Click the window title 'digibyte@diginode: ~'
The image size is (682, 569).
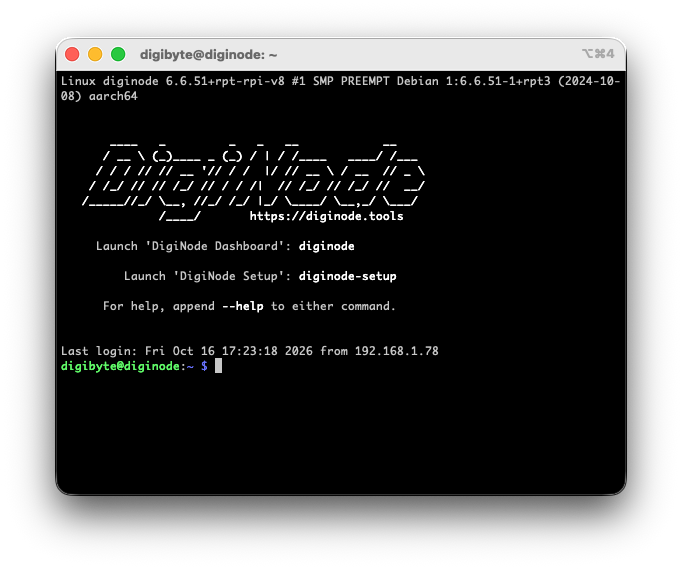[x=208, y=55]
